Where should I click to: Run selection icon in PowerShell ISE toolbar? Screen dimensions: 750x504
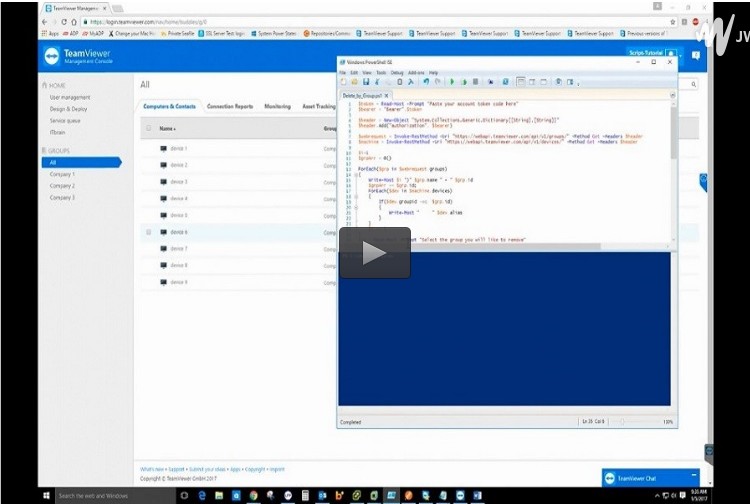pyautogui.click(x=463, y=82)
